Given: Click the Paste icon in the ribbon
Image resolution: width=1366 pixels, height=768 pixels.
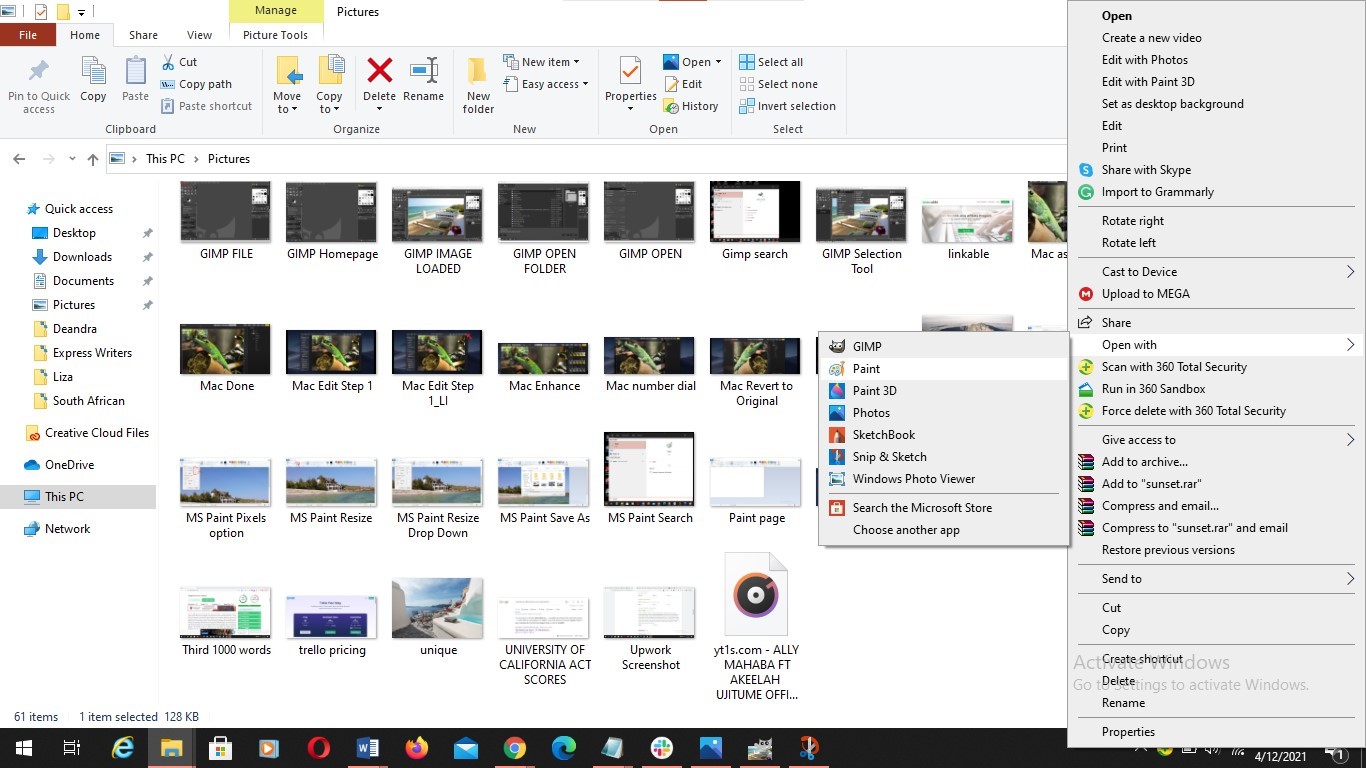Looking at the screenshot, I should (135, 72).
